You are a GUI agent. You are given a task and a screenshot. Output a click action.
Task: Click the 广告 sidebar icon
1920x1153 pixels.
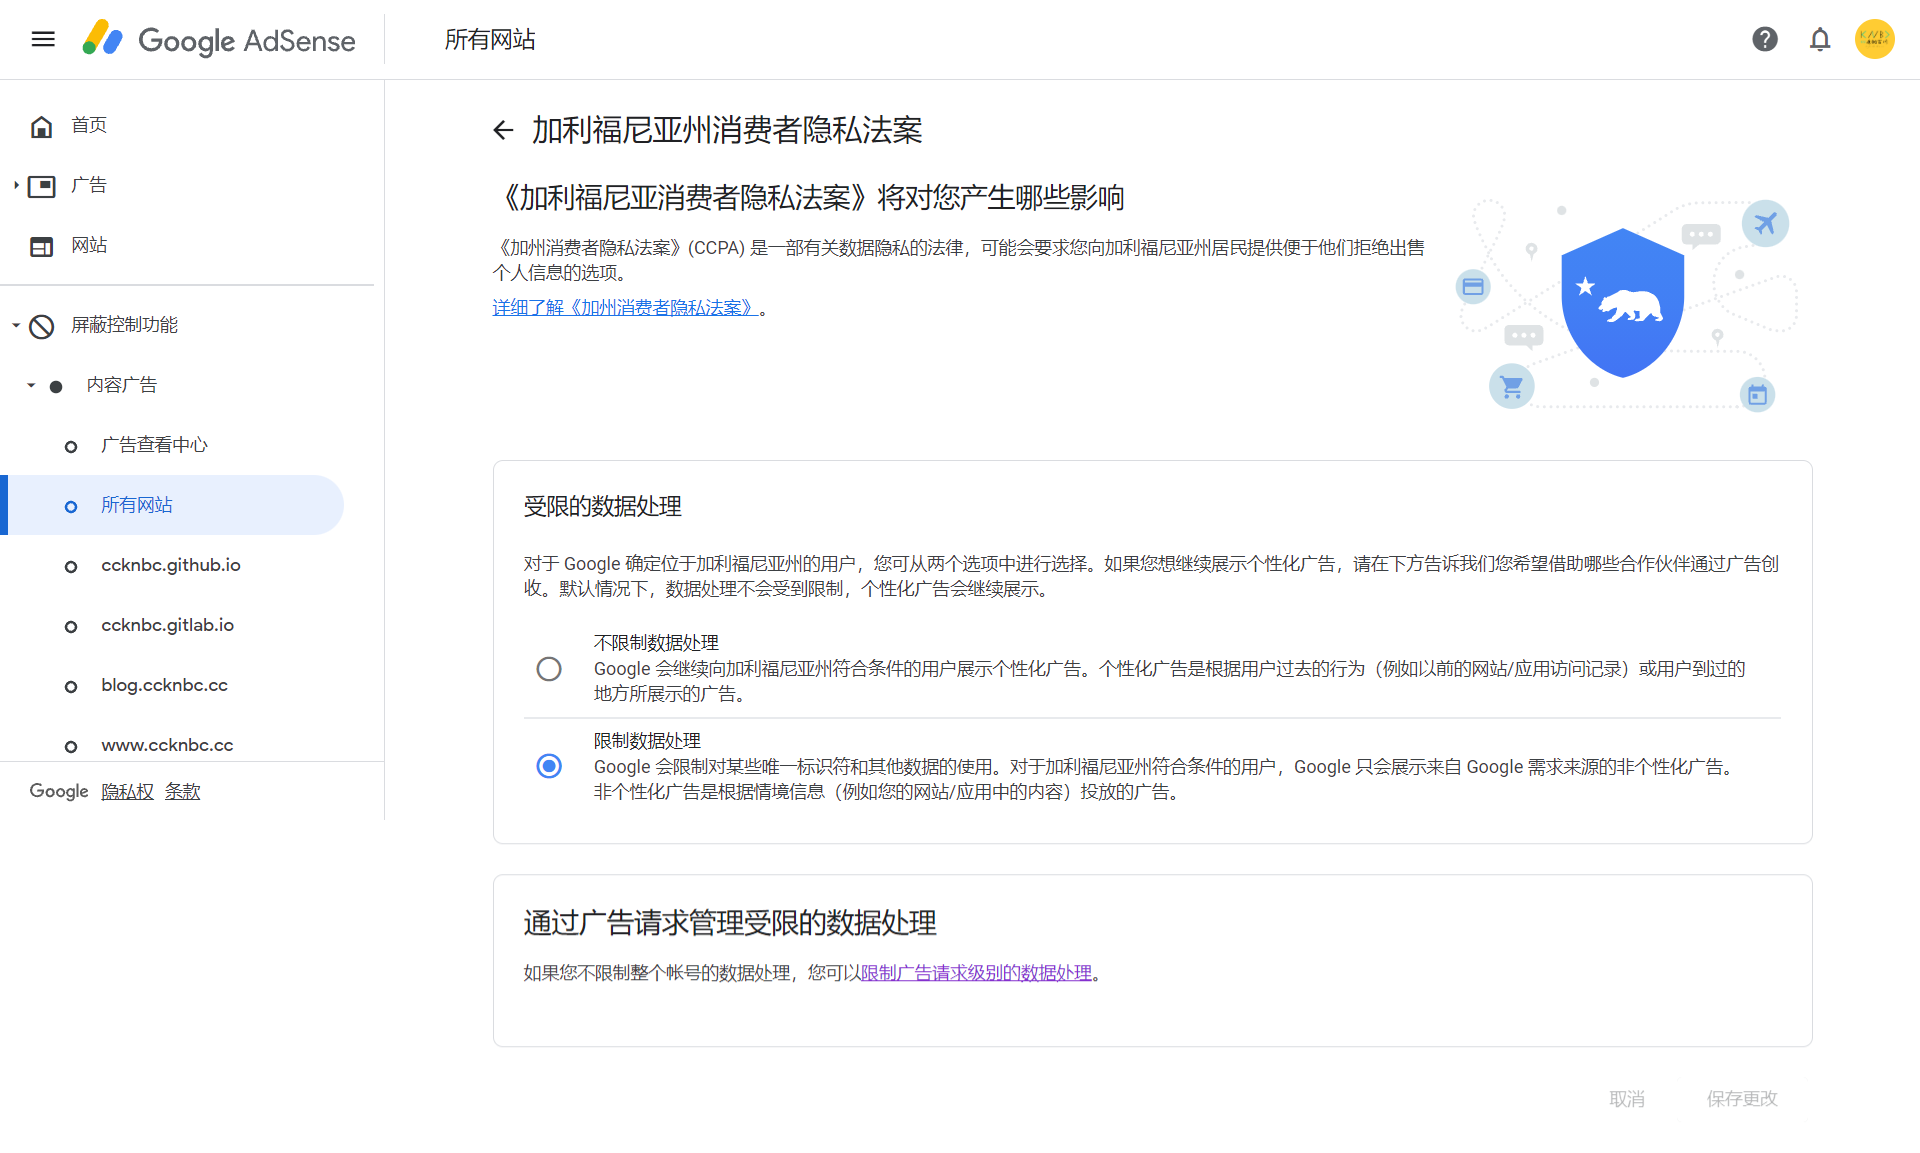42,185
